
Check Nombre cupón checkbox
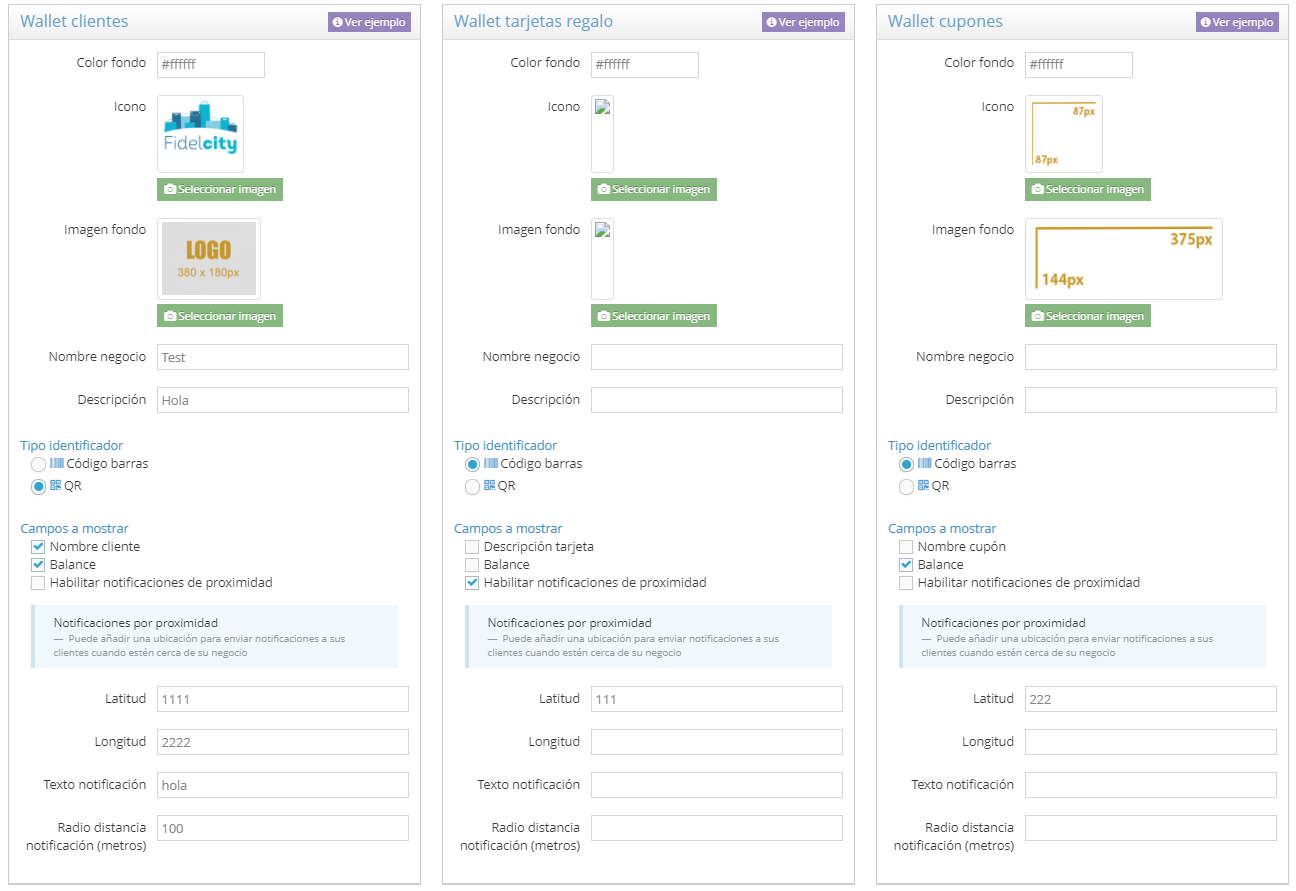[907, 547]
